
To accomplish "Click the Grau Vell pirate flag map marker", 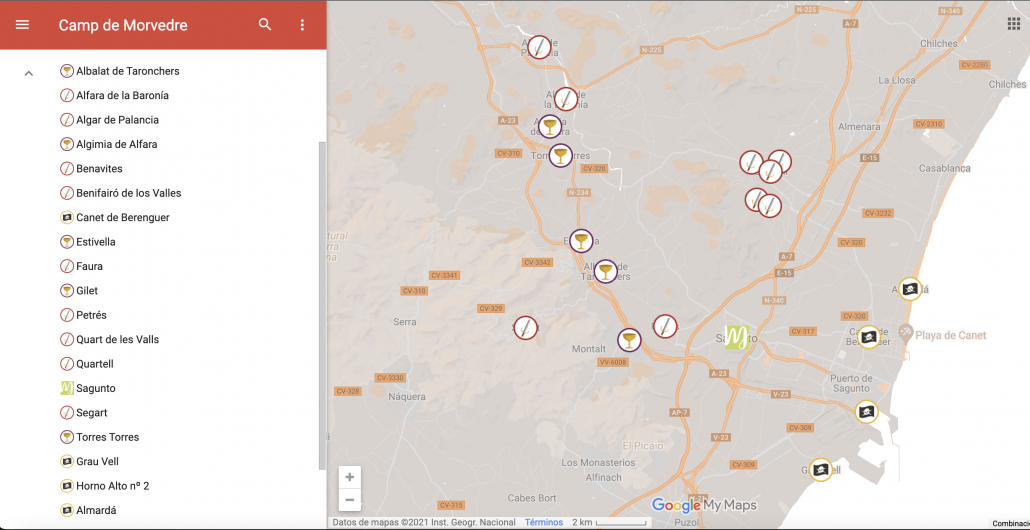I will [820, 470].
